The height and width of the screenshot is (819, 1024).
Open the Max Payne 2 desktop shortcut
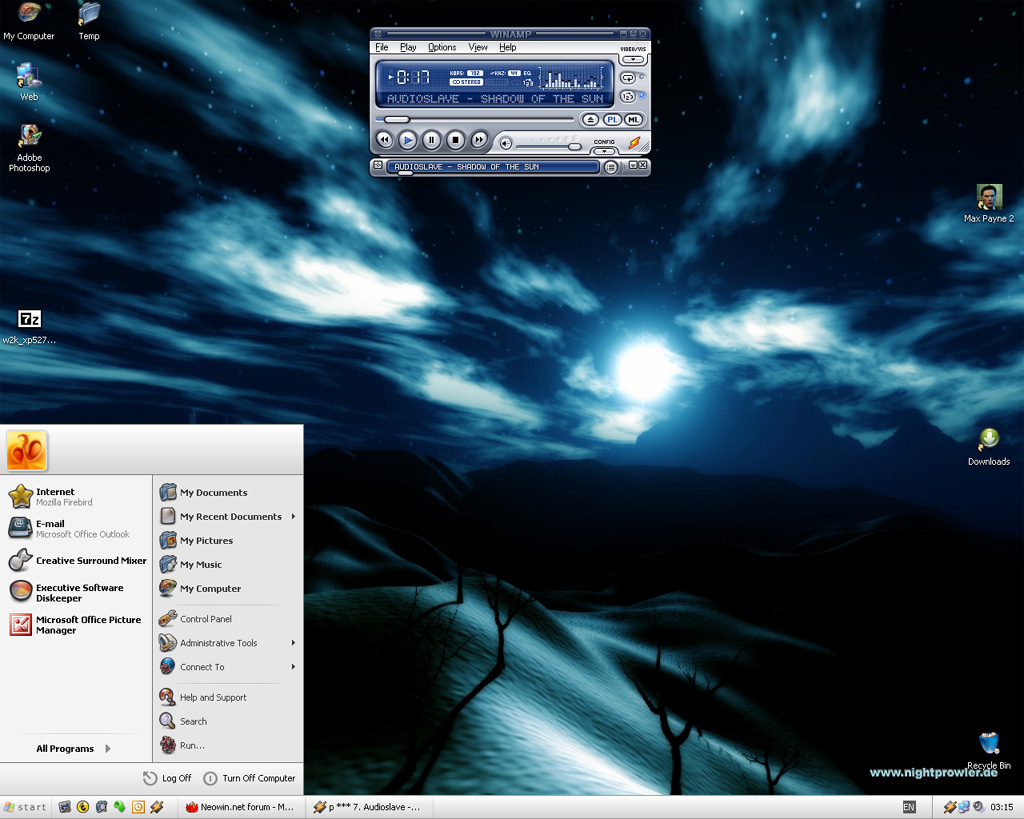click(988, 197)
